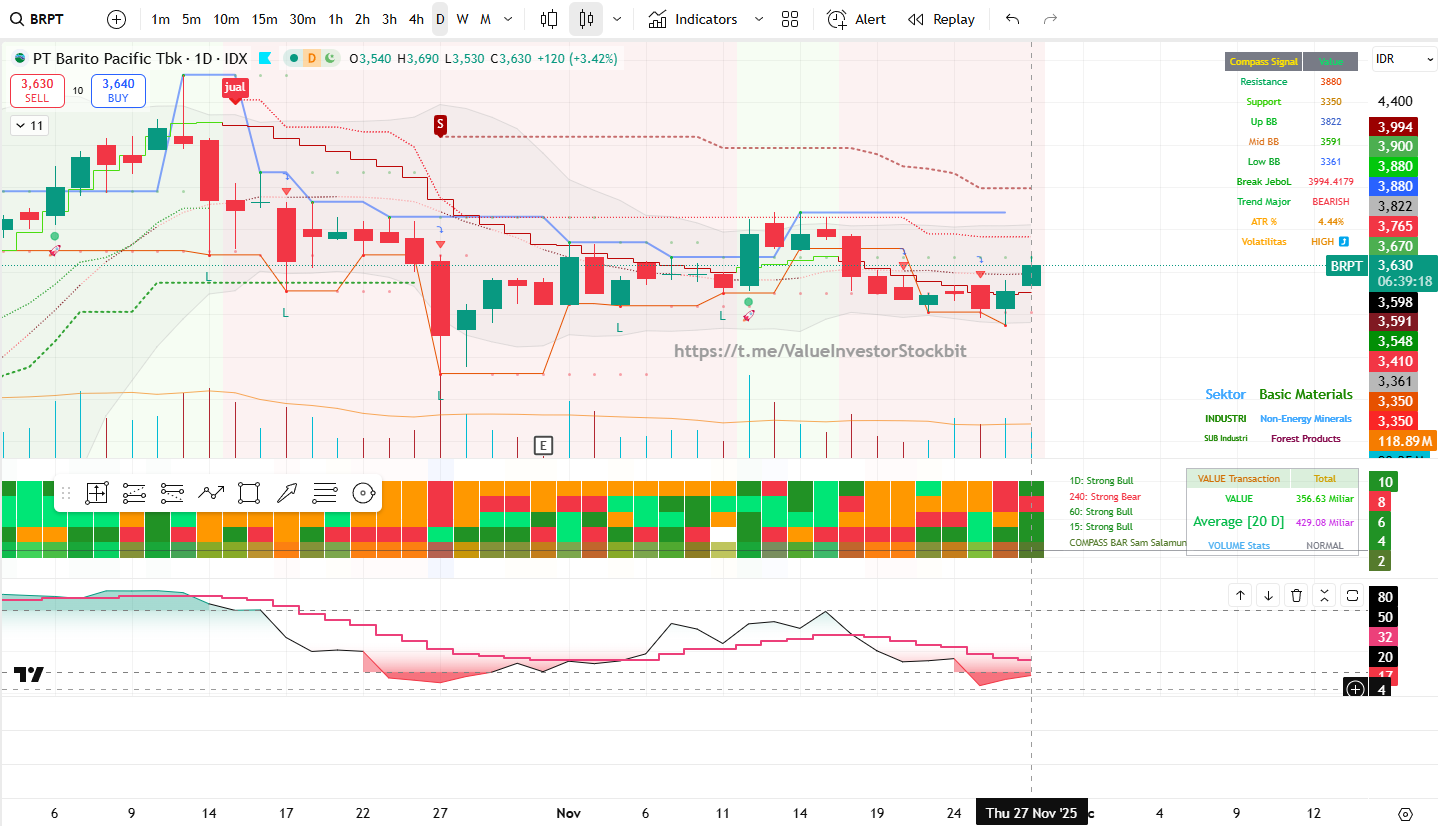Screen dimensions: 1438x826
Task: Select the first drawing tool with move arrows
Action: point(97,493)
